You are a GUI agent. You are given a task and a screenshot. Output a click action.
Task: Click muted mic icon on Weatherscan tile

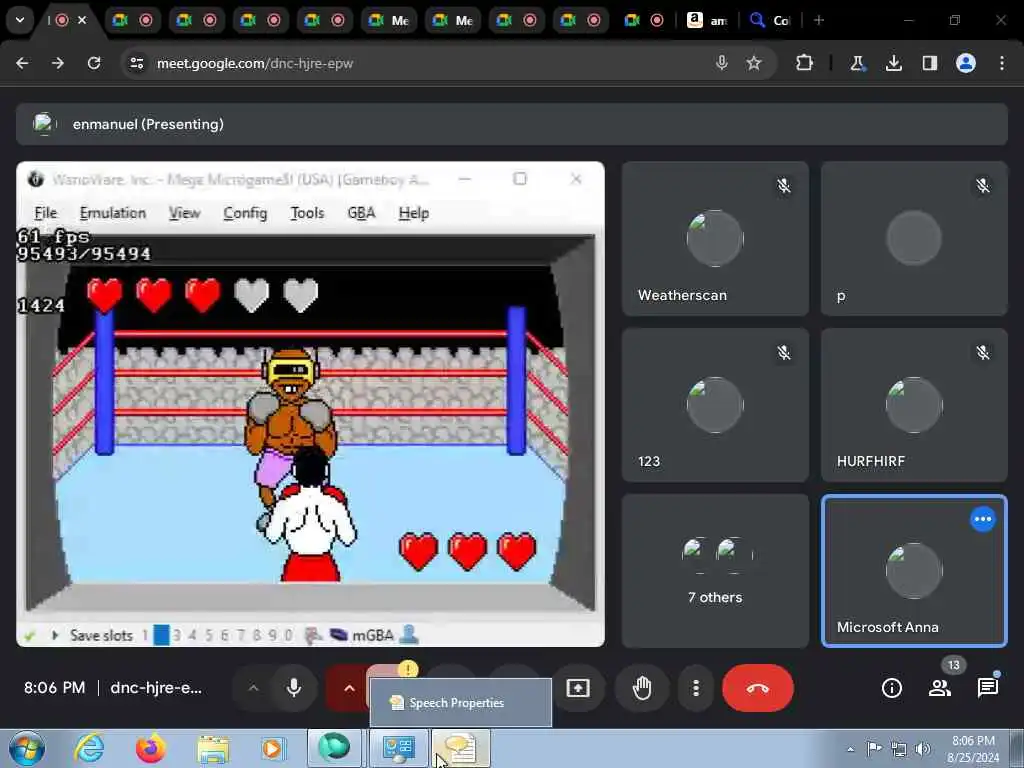coord(784,186)
